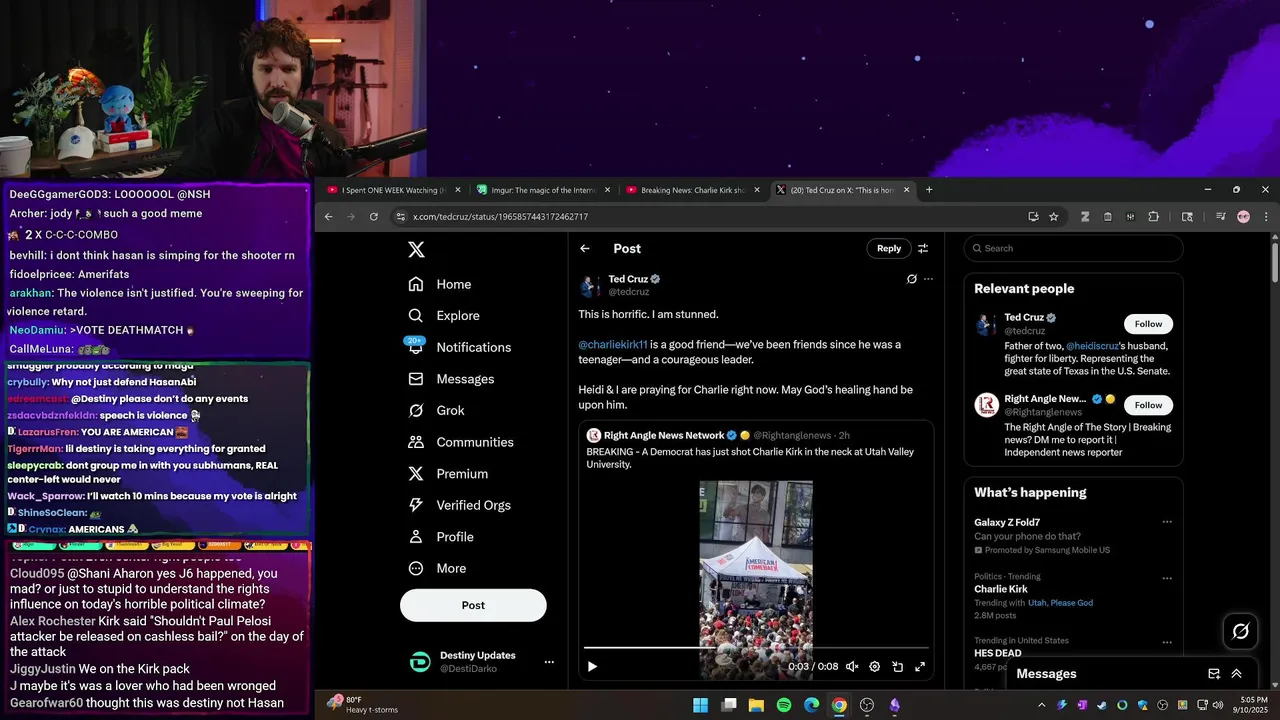Open a new browser tab
This screenshot has width=1280, height=720.
tap(929, 190)
